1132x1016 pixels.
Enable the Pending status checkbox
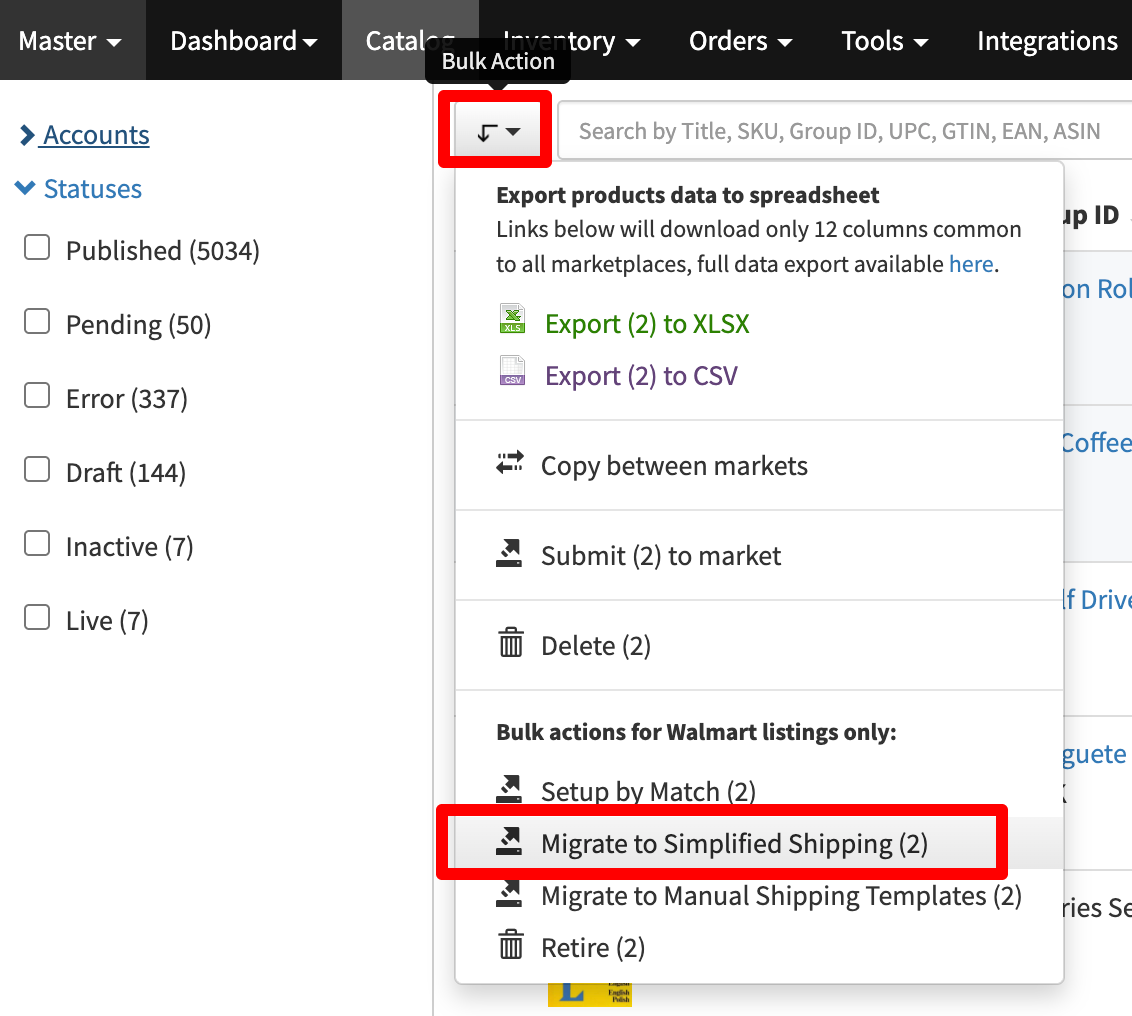pyautogui.click(x=37, y=322)
